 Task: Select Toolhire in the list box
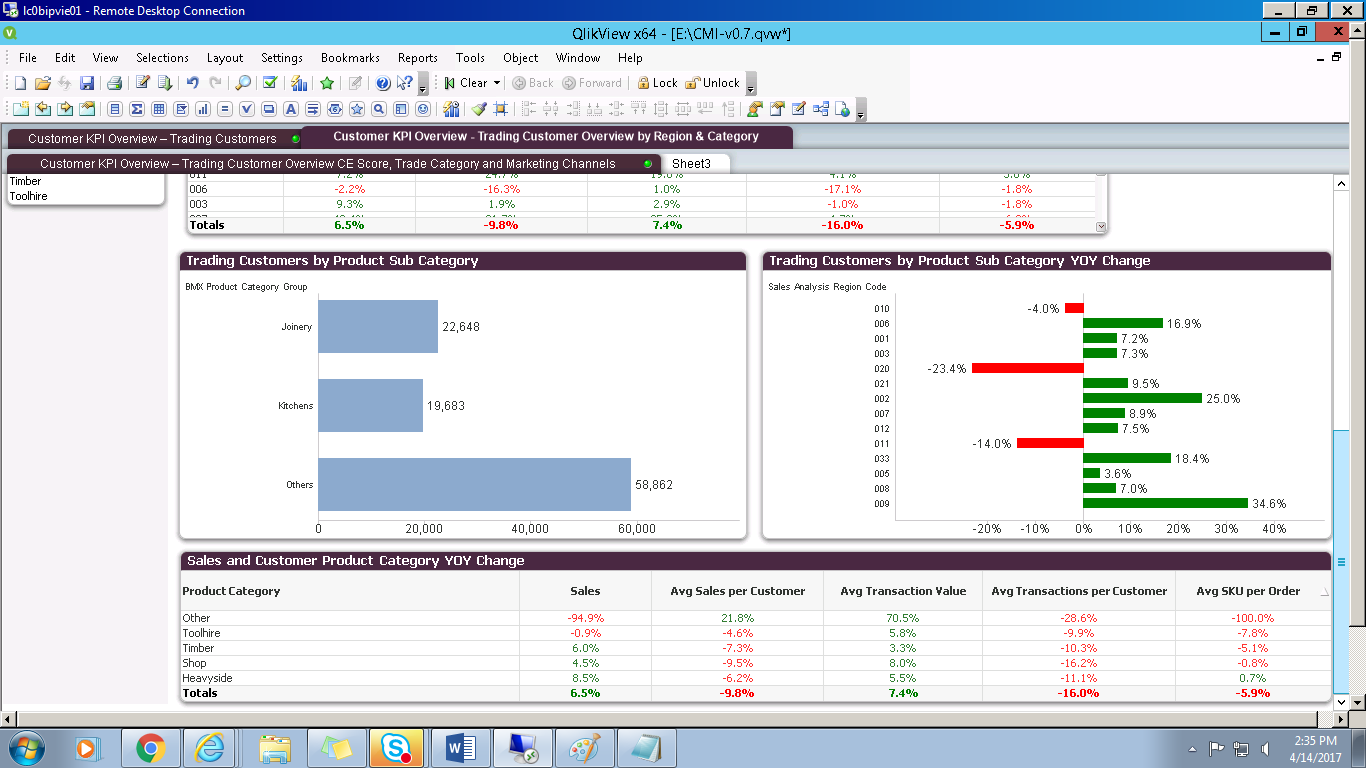pyautogui.click(x=84, y=196)
